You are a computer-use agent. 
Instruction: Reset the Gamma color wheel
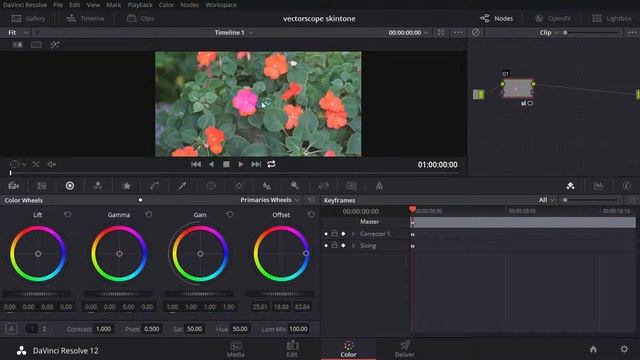[x=149, y=214]
